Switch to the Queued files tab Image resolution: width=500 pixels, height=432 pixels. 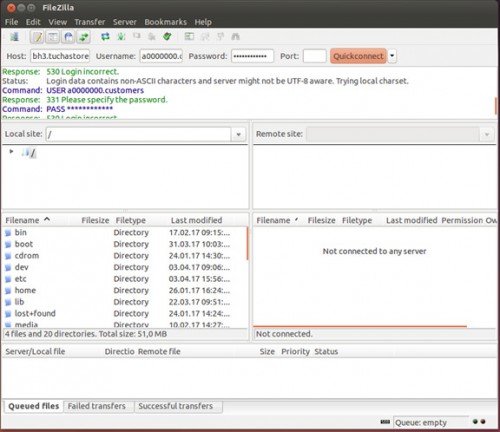click(34, 406)
